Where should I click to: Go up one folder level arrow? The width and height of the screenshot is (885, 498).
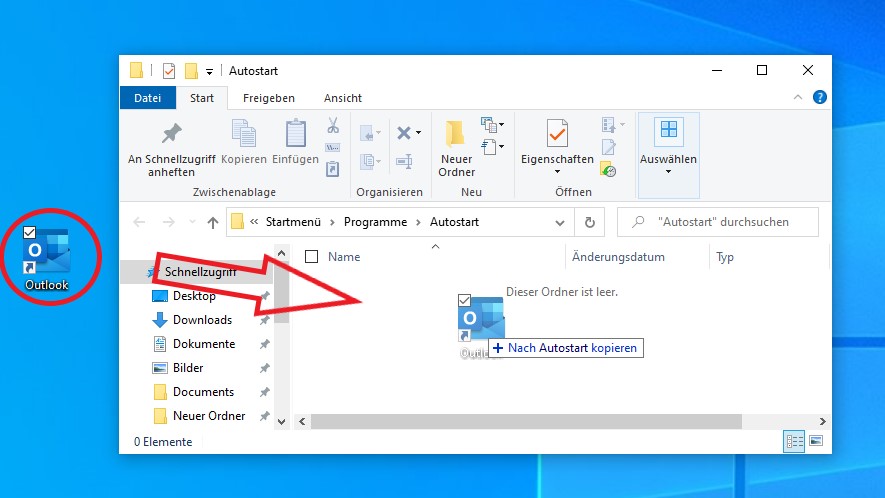[213, 222]
